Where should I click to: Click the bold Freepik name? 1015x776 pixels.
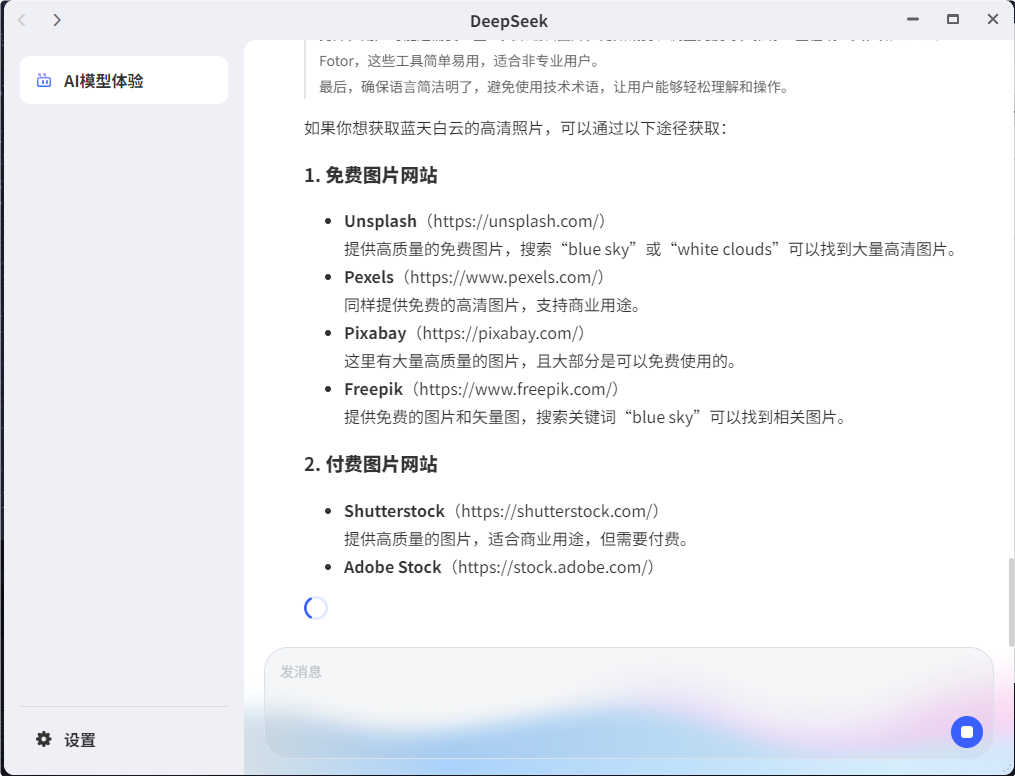pyautogui.click(x=374, y=389)
